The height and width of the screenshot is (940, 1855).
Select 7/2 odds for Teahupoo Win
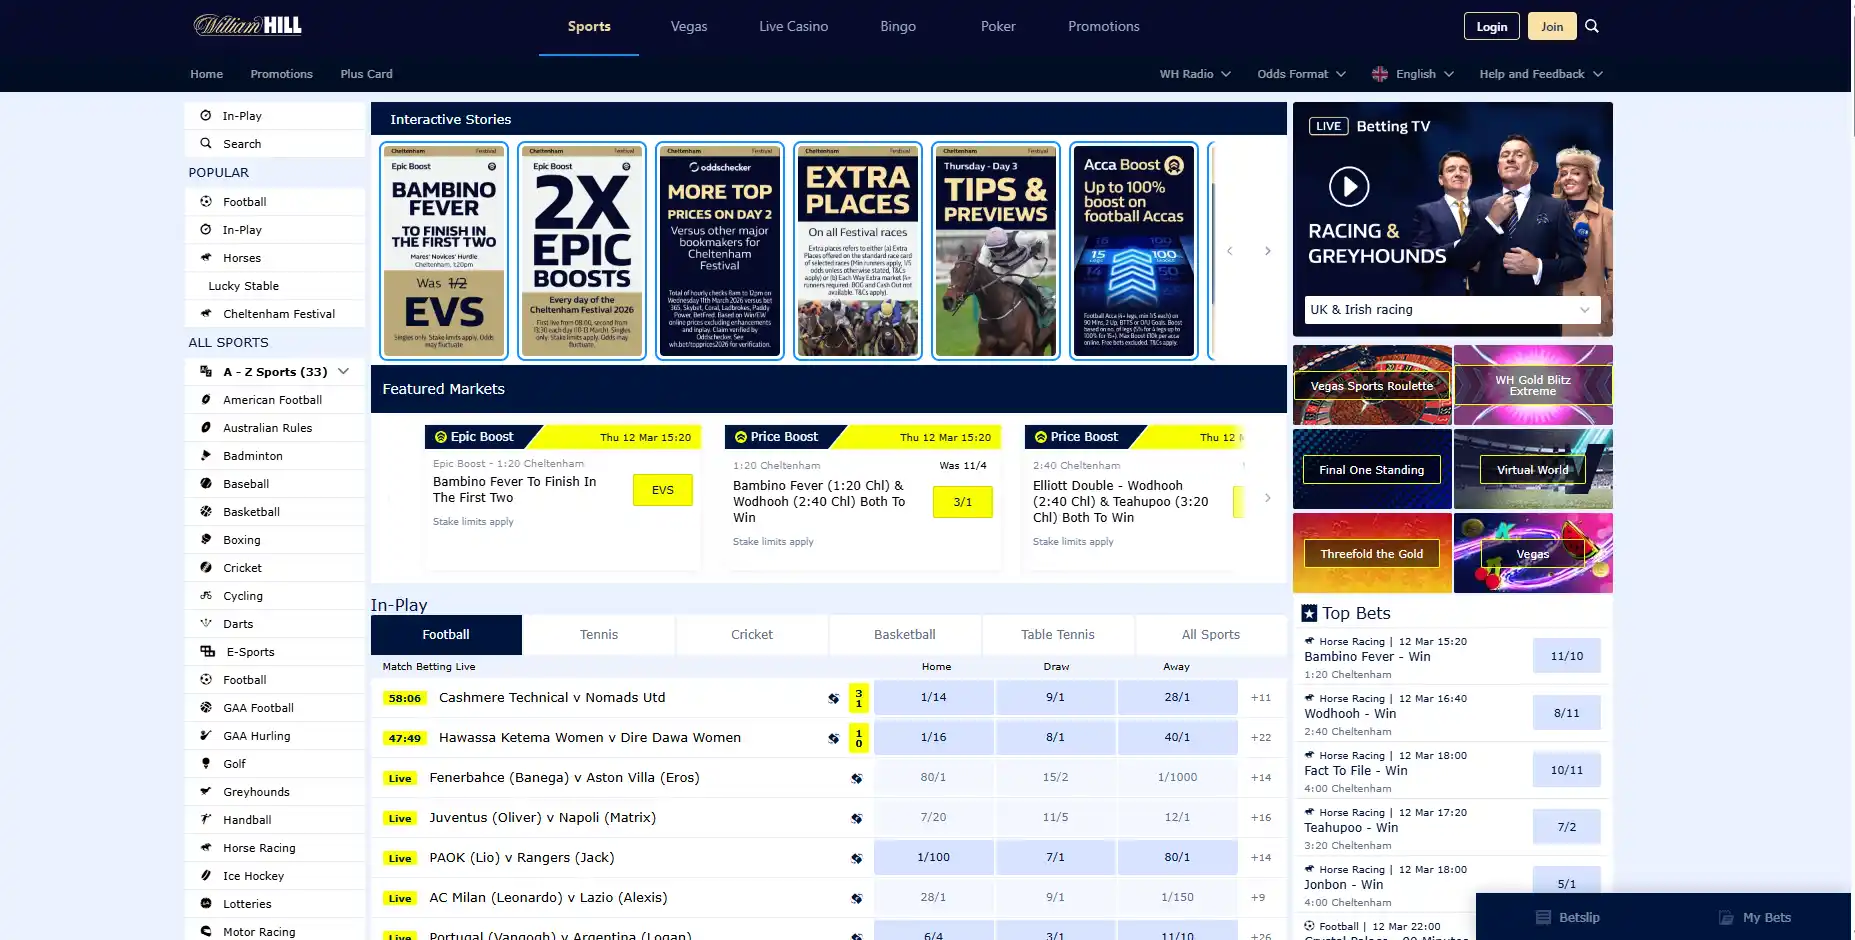point(1567,827)
